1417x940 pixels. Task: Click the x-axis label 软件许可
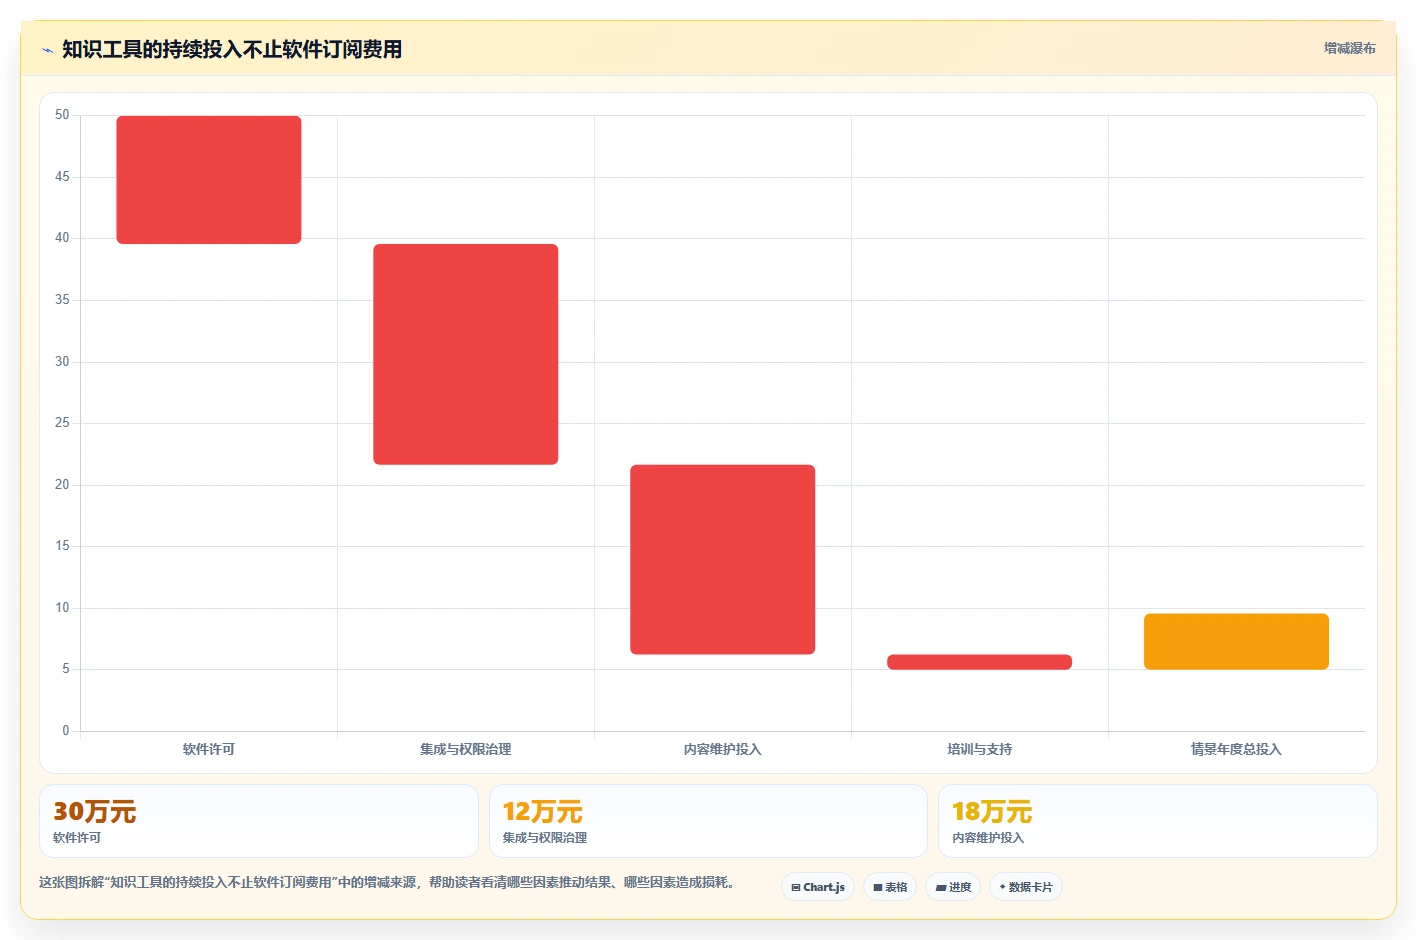coord(209,749)
